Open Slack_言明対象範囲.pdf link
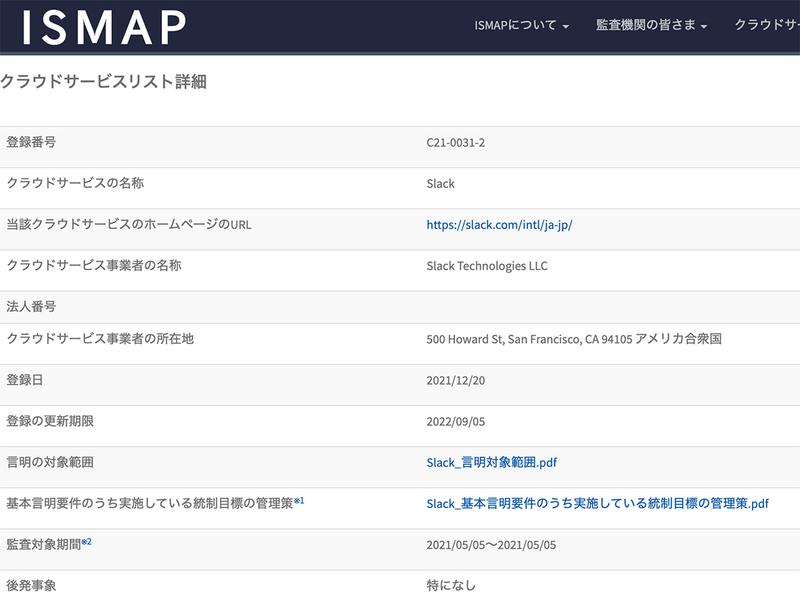 point(491,462)
